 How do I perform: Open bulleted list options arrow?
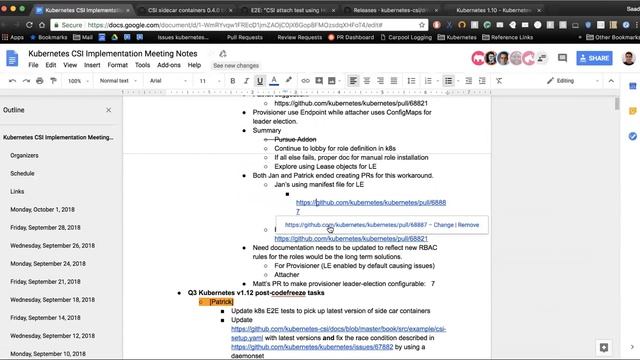(x=458, y=81)
